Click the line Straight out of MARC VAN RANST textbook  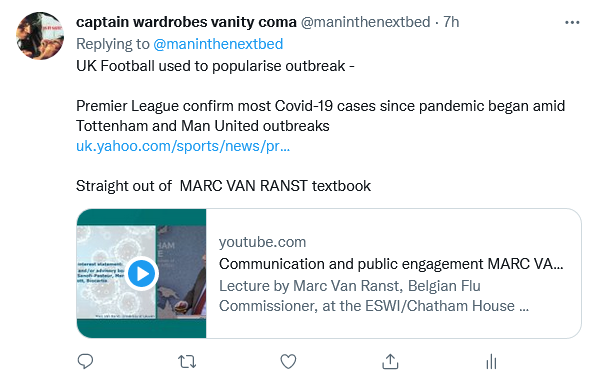(223, 186)
